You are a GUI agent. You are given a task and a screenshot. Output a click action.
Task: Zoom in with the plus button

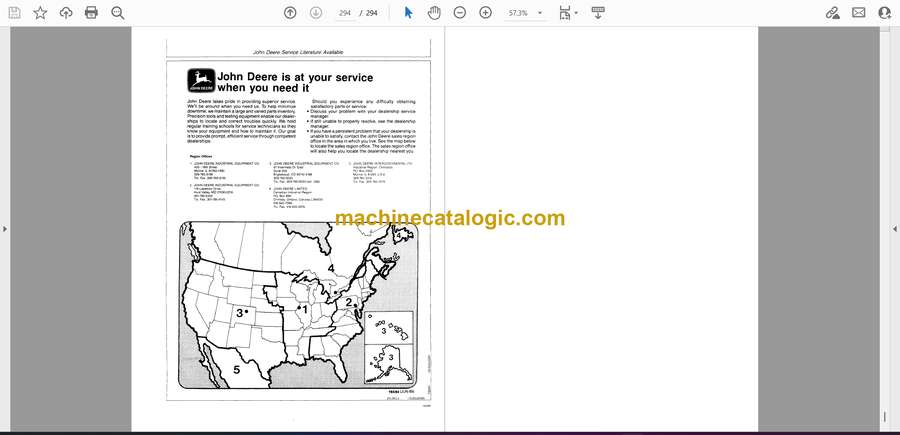[x=486, y=13]
